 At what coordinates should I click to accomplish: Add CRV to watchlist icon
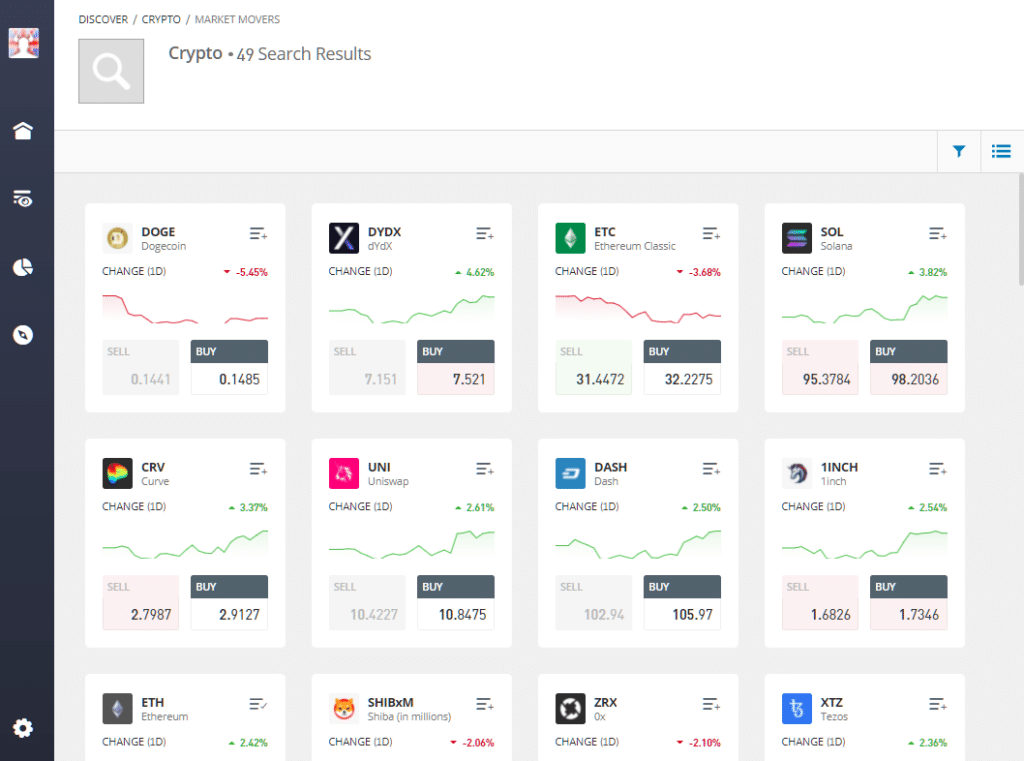(258, 469)
